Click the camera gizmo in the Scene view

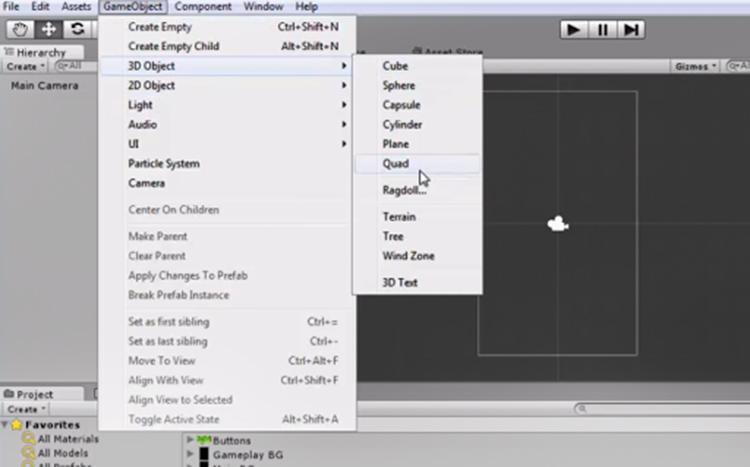coord(559,225)
